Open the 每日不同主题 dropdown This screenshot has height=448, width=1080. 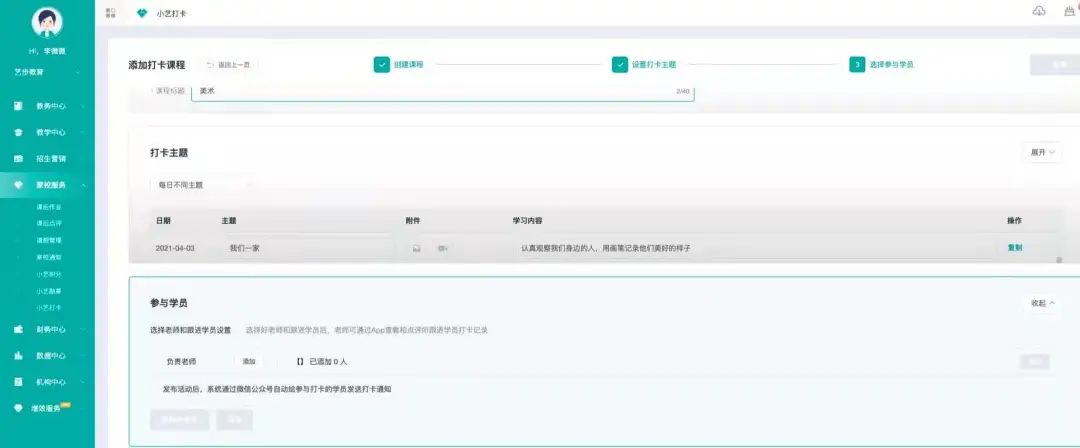200,185
